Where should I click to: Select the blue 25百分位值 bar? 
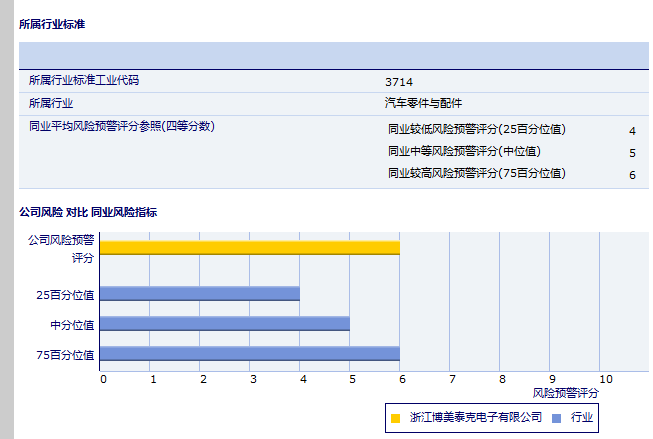click(x=200, y=294)
